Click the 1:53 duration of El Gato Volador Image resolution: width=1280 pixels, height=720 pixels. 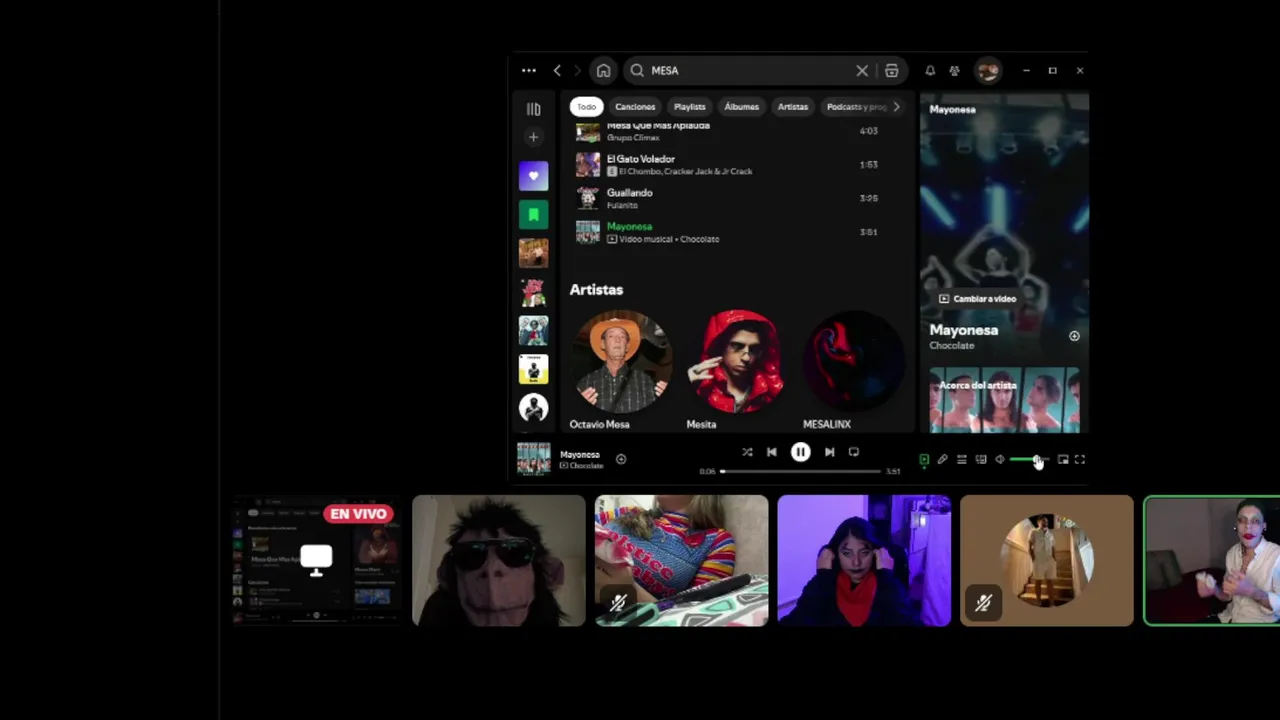pyautogui.click(x=869, y=165)
